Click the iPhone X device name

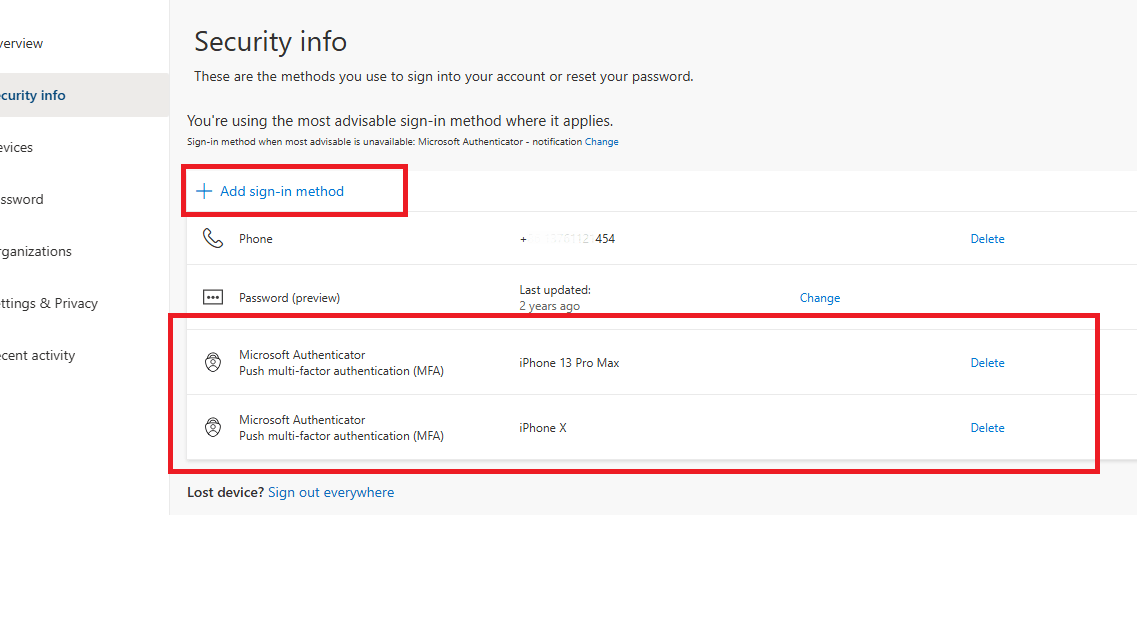542,428
